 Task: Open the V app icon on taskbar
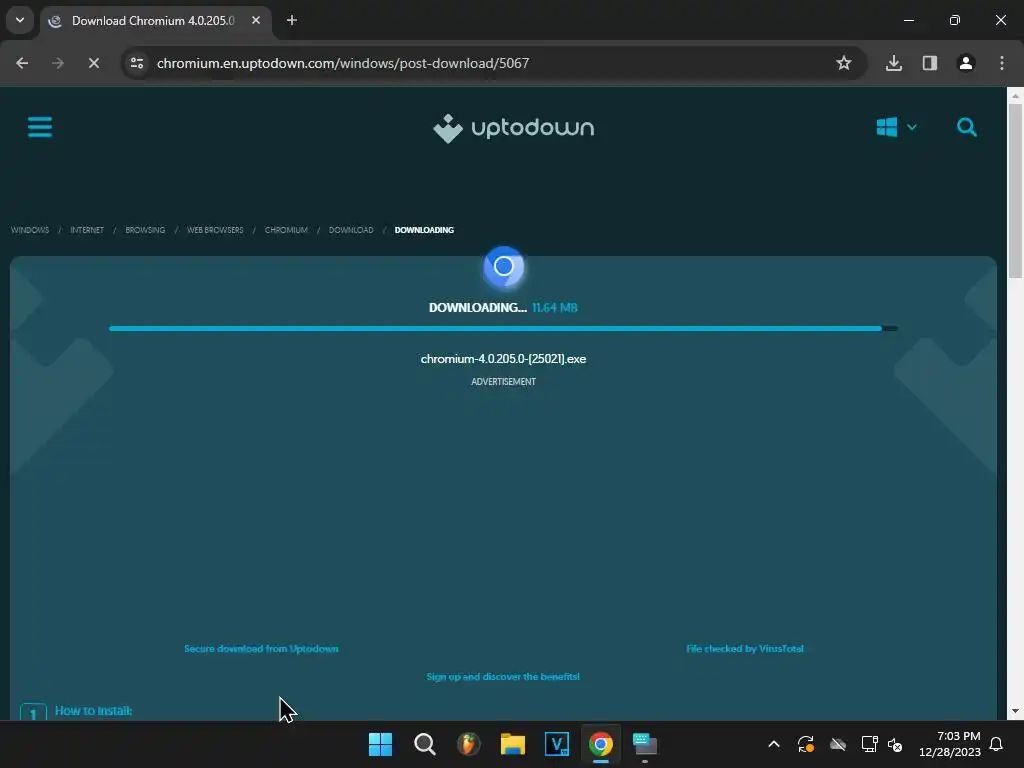[556, 744]
